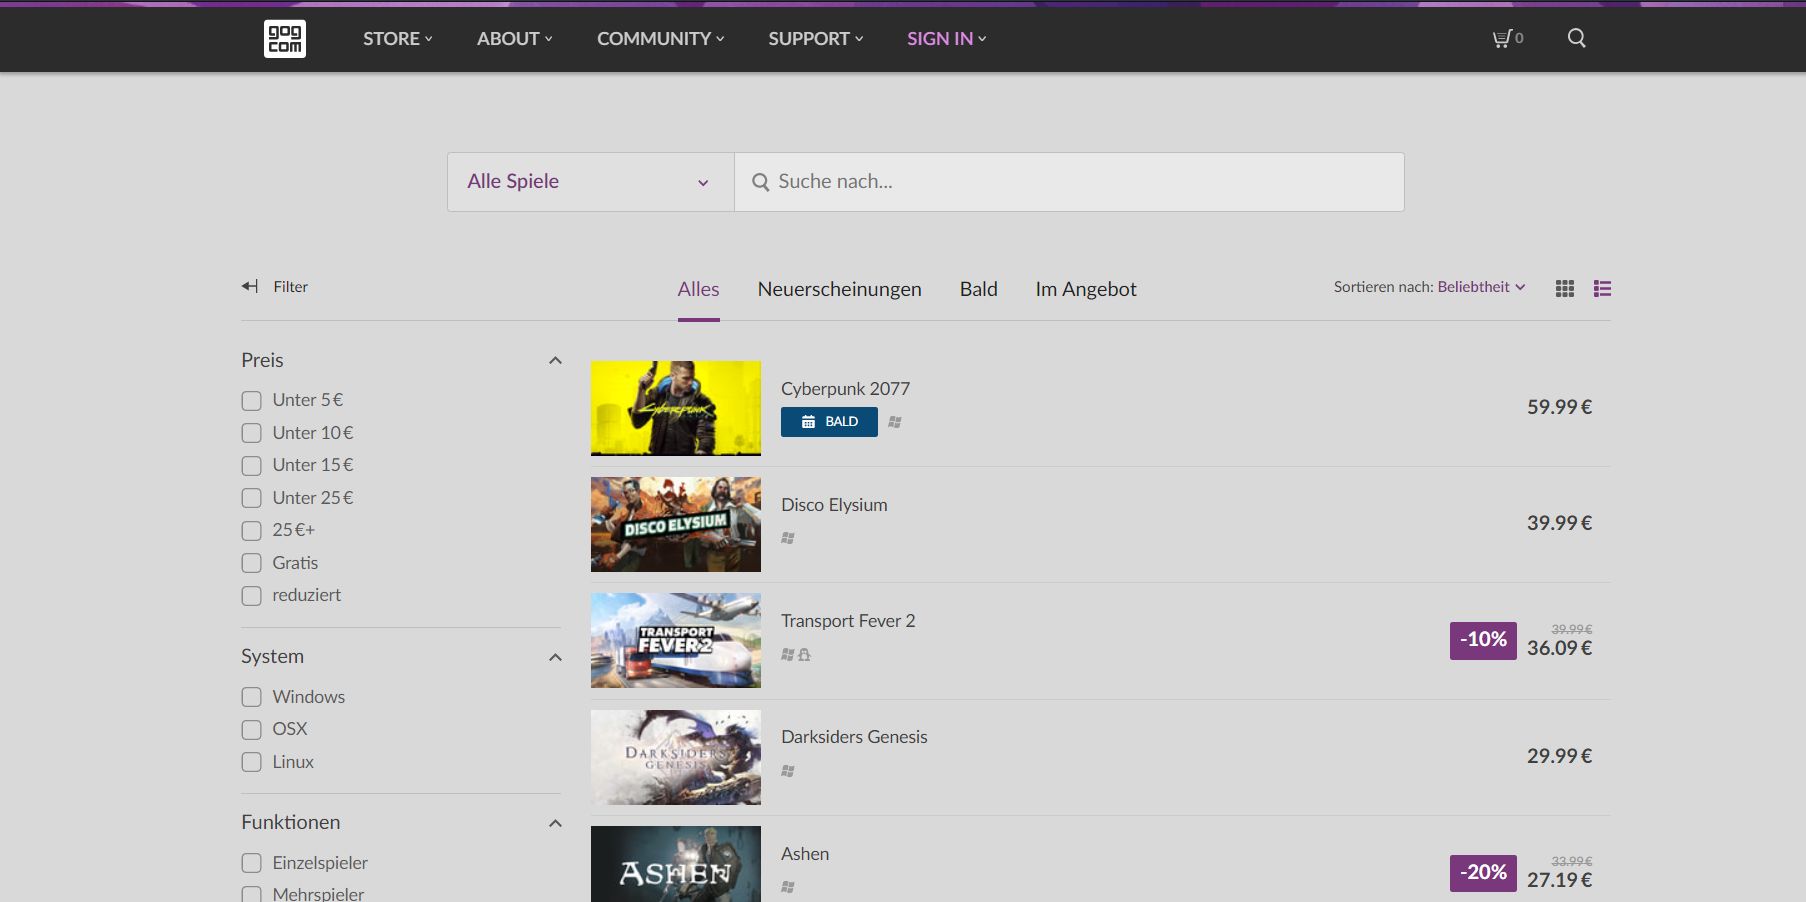The height and width of the screenshot is (902, 1806).
Task: Enable the reduziert filter
Action: click(251, 596)
